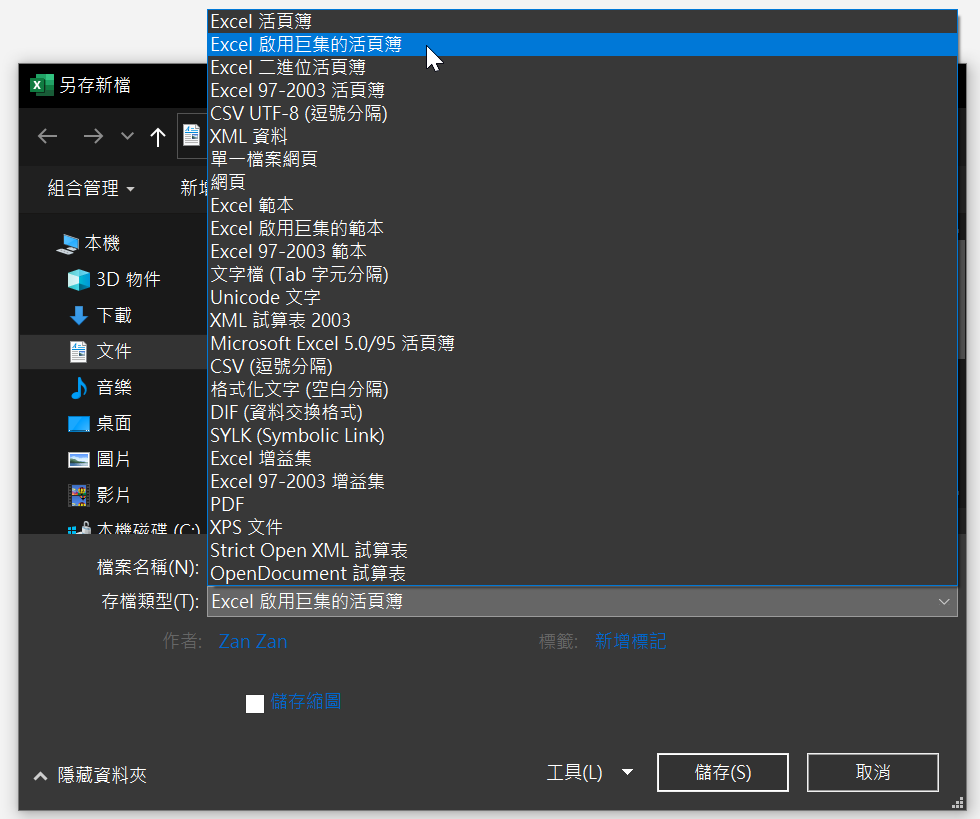Choose 單一檔案網頁 format
980x819 pixels.
click(x=582, y=159)
